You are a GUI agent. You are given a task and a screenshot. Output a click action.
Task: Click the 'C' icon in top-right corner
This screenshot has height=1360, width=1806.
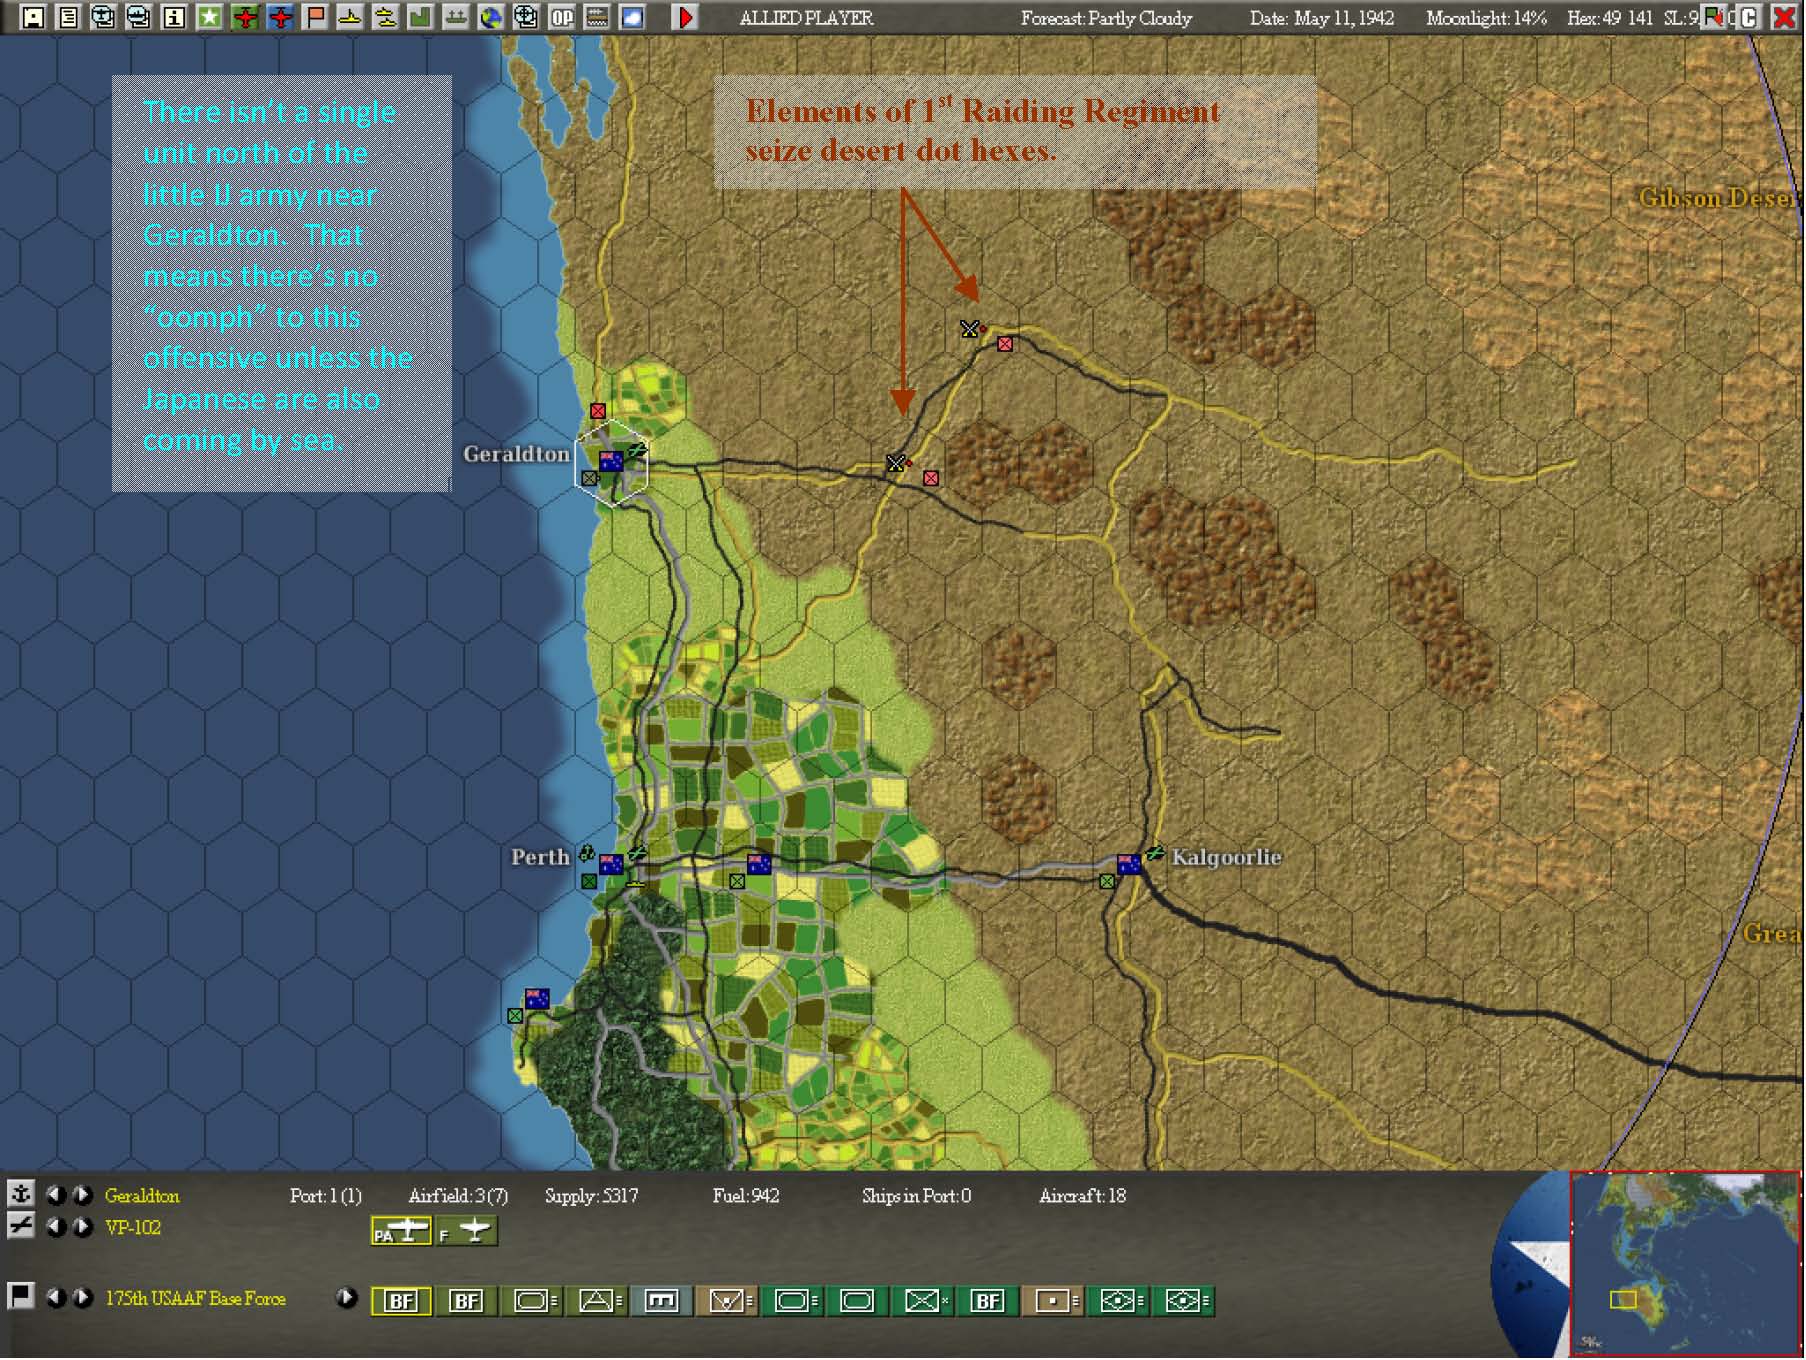pyautogui.click(x=1748, y=17)
